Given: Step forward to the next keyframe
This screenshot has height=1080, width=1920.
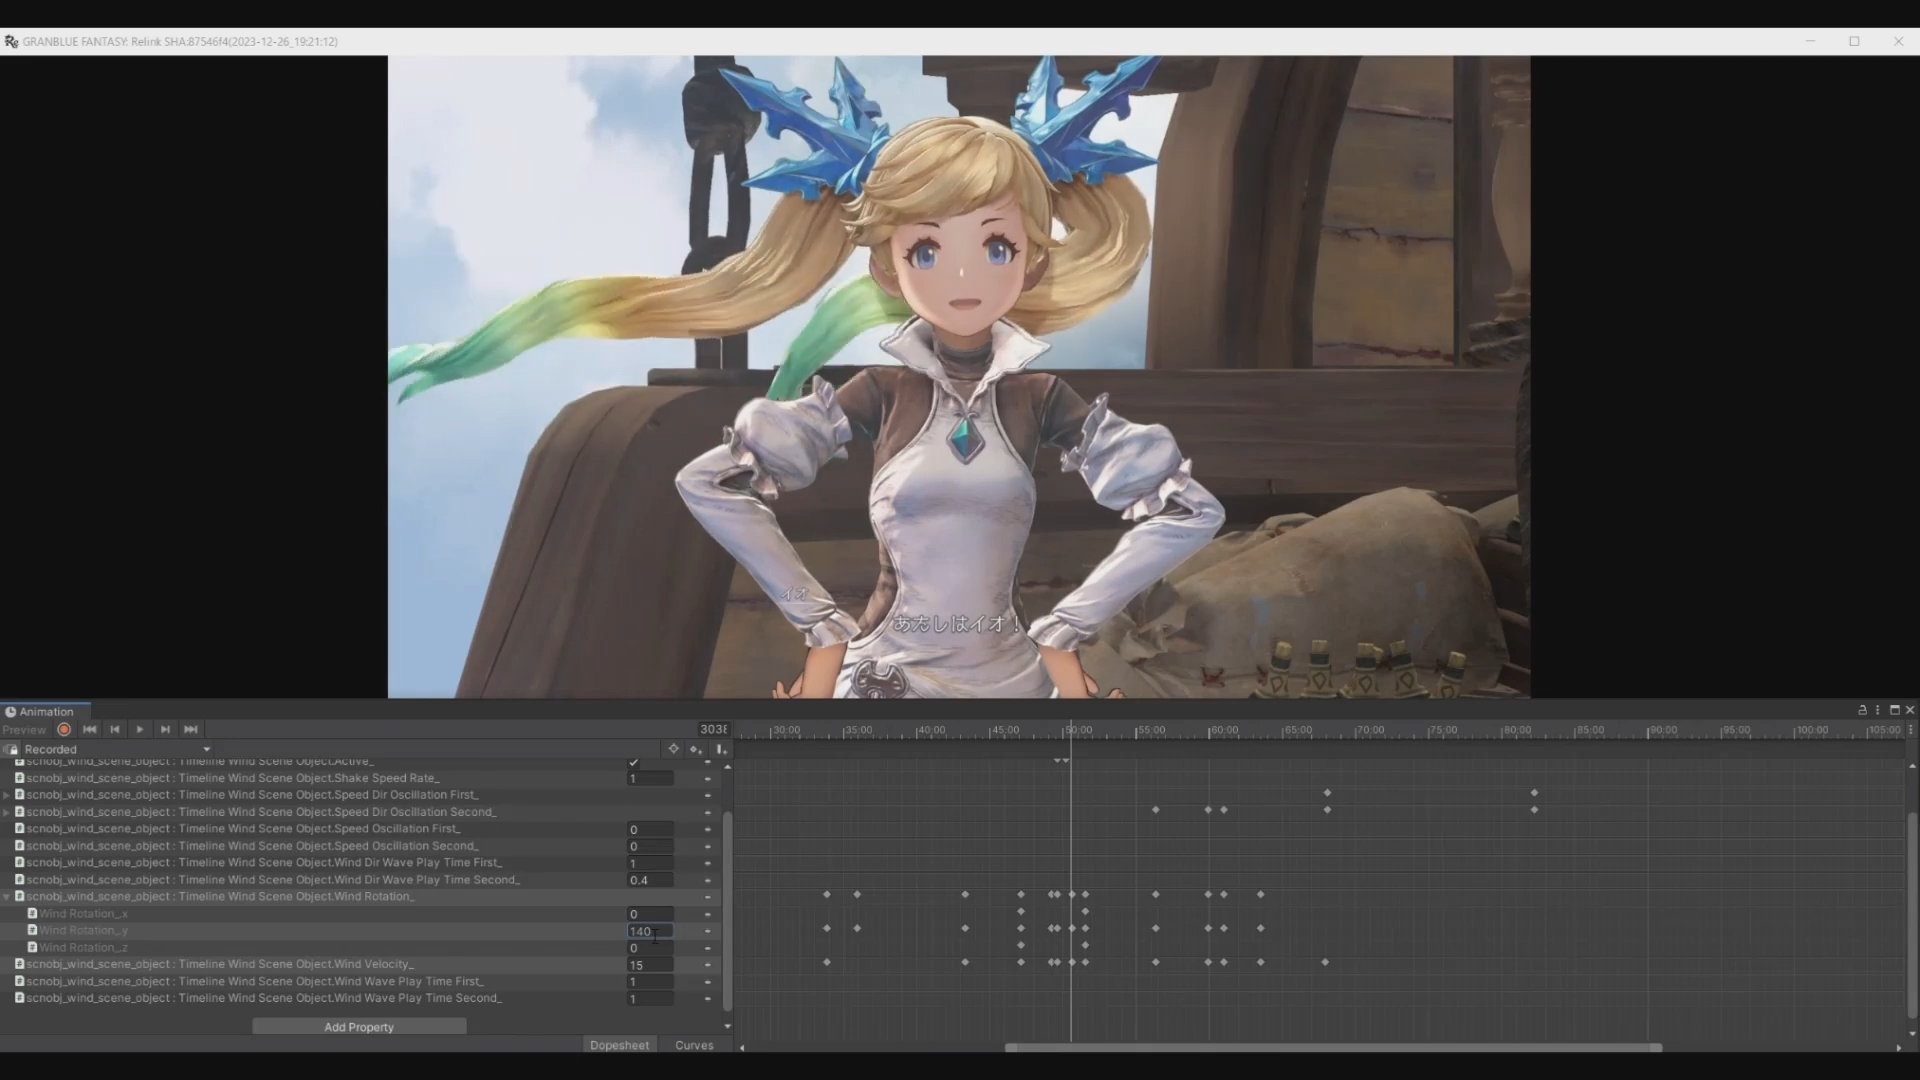Looking at the screenshot, I should click(x=165, y=730).
